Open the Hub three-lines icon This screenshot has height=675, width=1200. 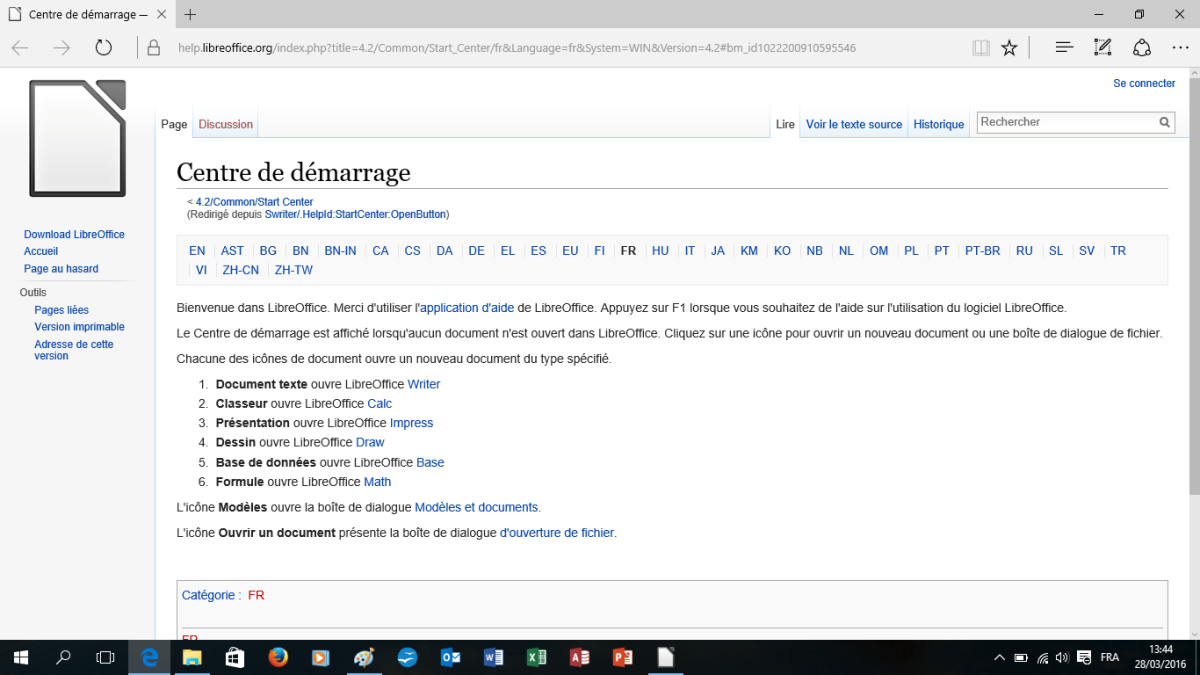tap(1064, 47)
